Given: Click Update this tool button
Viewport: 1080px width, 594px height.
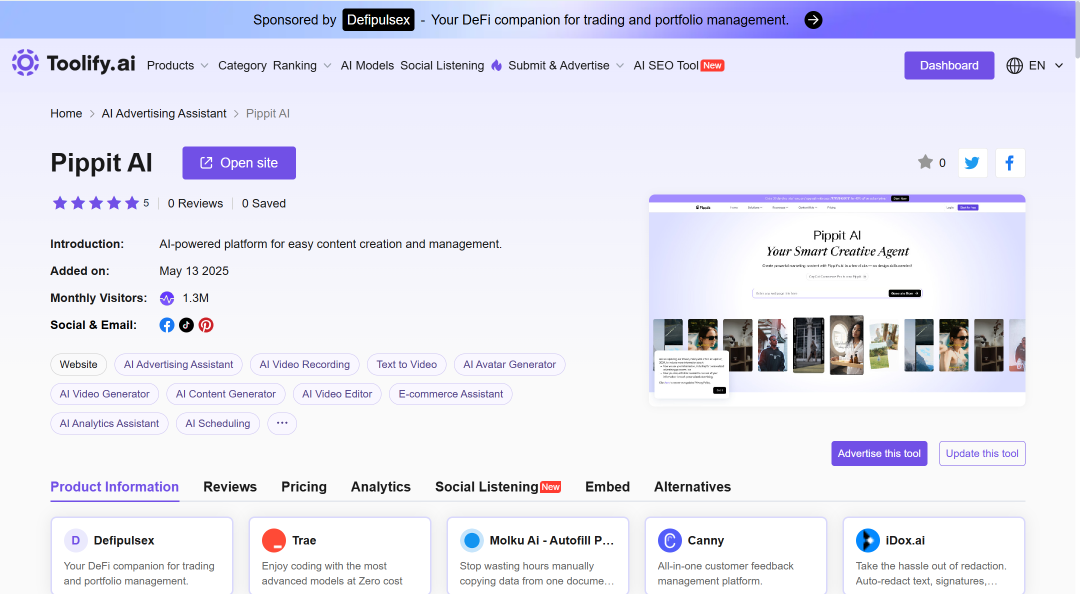Looking at the screenshot, I should [982, 453].
